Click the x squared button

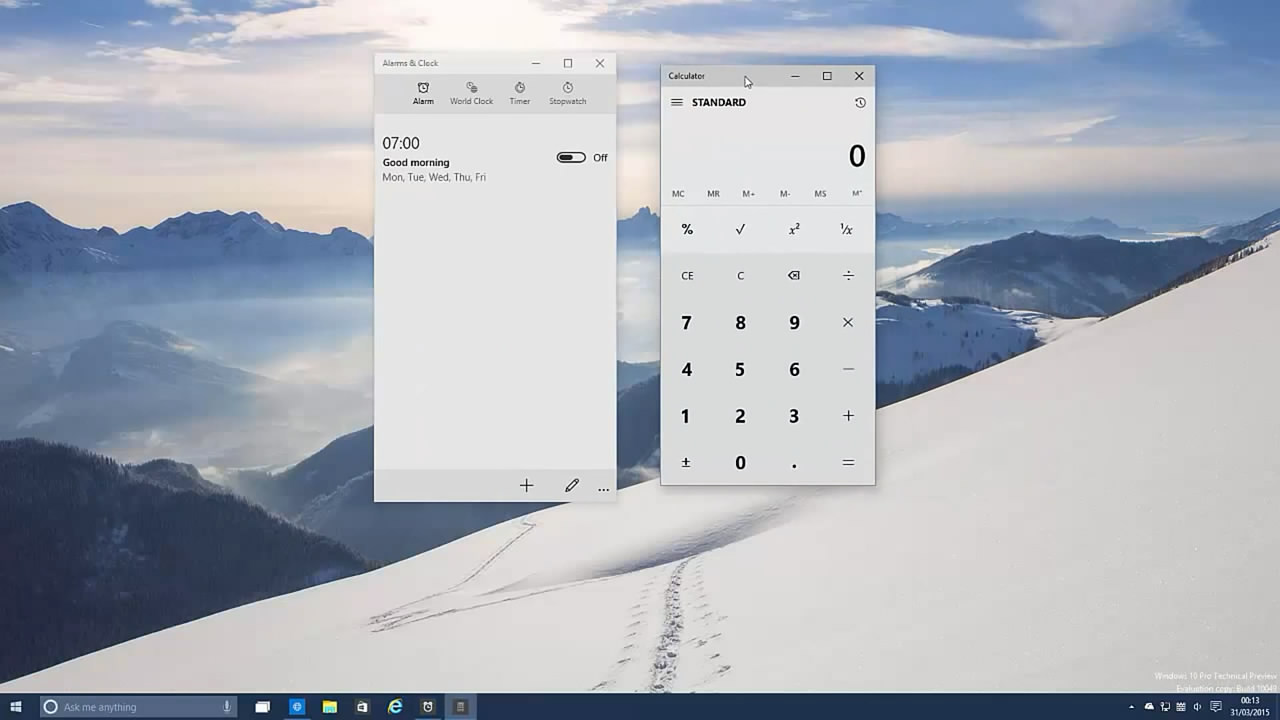point(793,229)
